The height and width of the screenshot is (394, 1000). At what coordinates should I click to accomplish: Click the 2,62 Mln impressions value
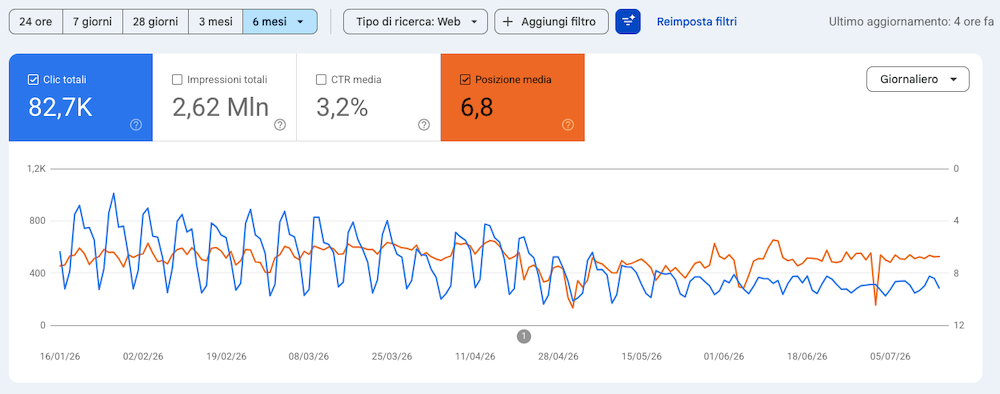point(221,108)
